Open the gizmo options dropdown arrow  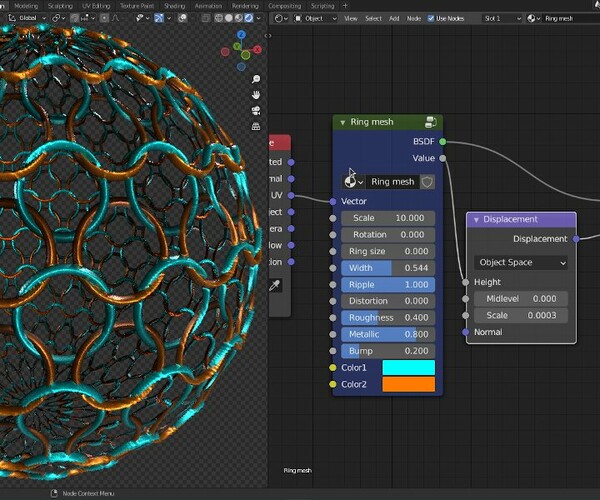pyautogui.click(x=169, y=18)
